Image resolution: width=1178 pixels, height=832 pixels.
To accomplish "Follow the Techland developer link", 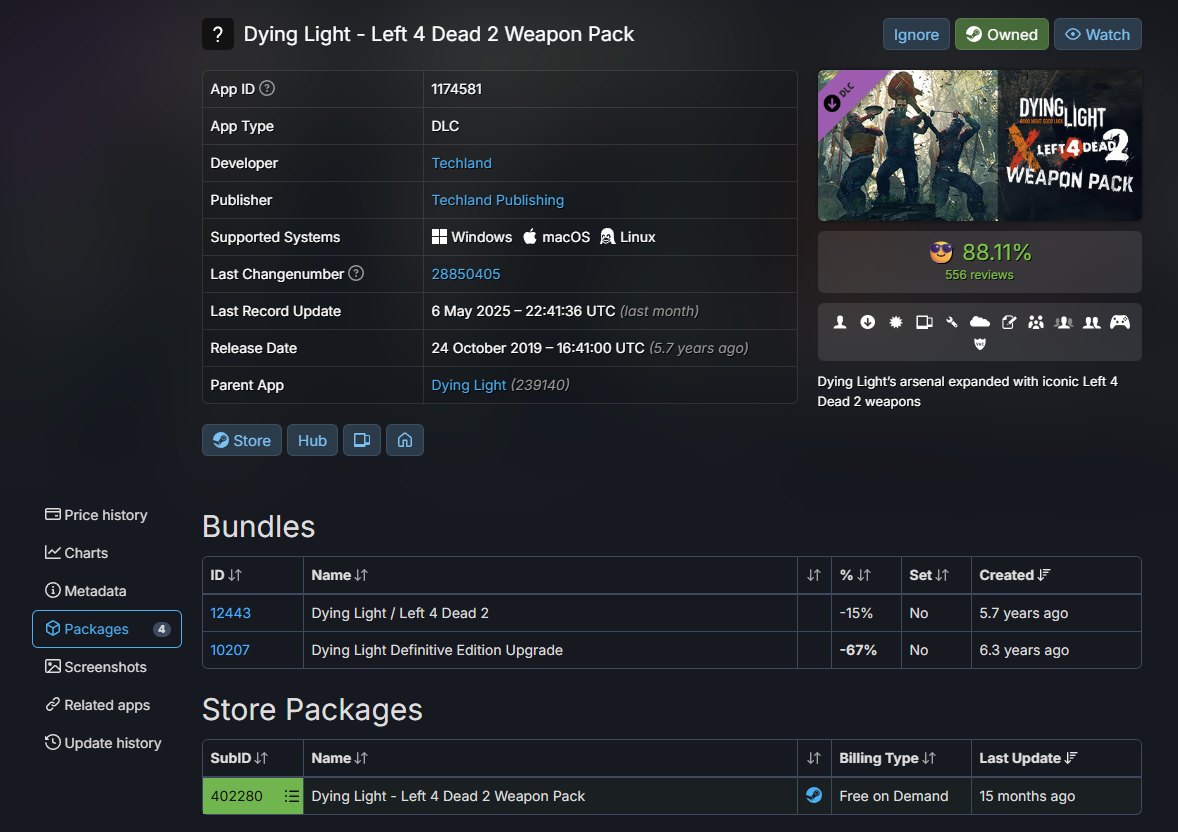I will tap(461, 163).
